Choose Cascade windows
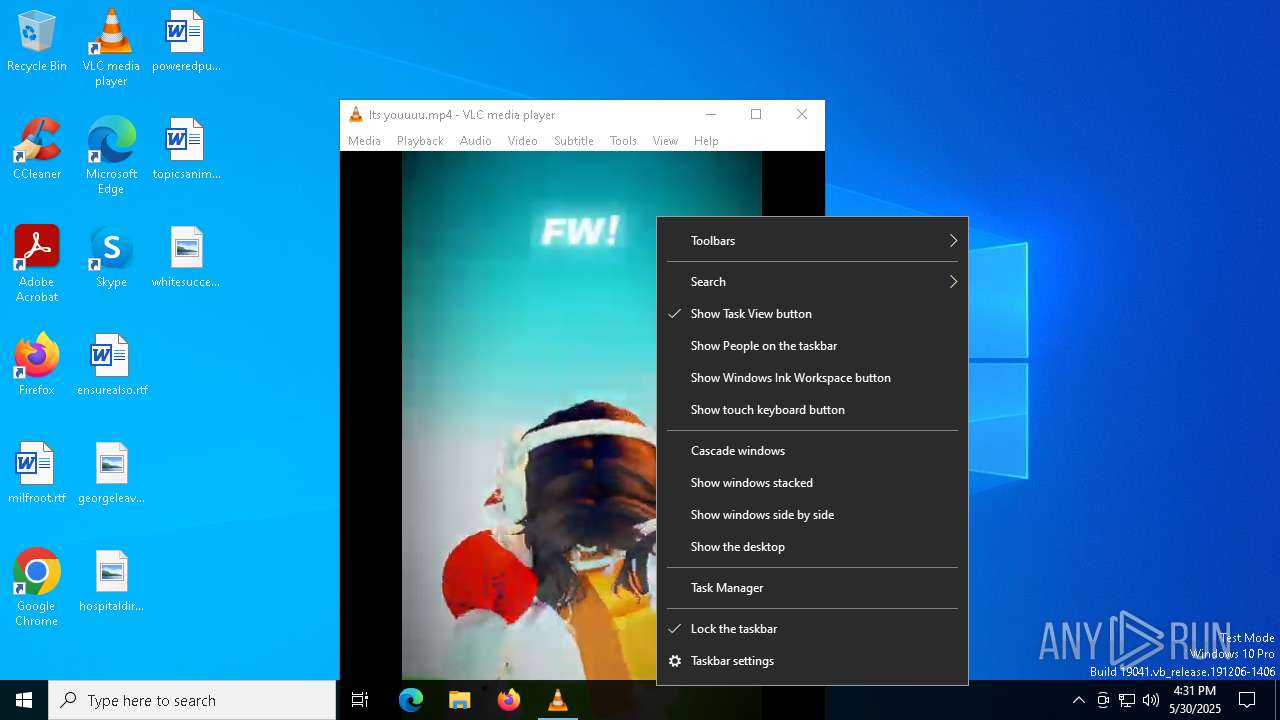Image resolution: width=1280 pixels, height=720 pixels. coord(812,451)
